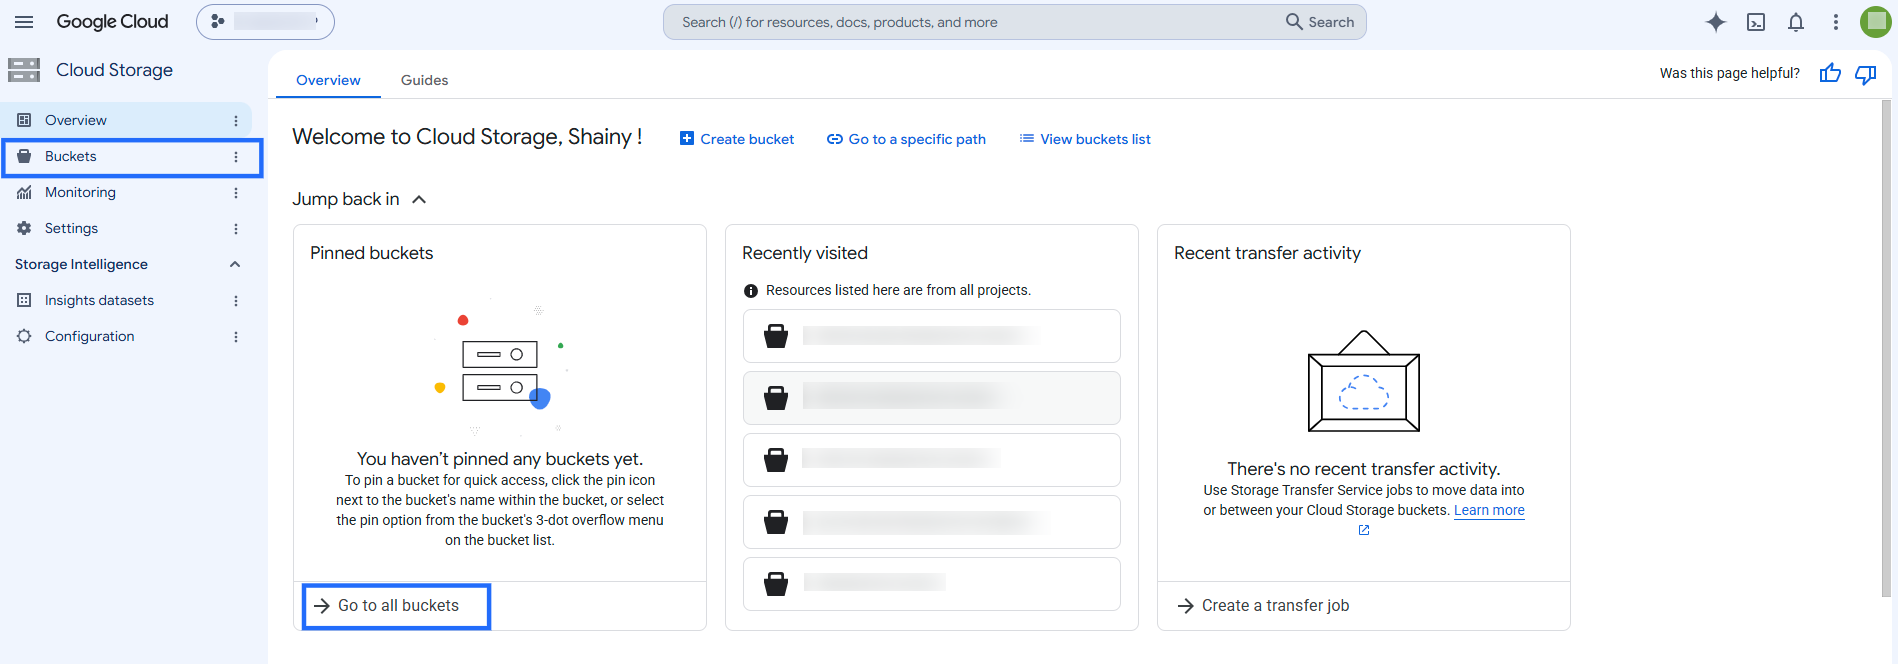Give thumbs down page feedback

point(1866,73)
